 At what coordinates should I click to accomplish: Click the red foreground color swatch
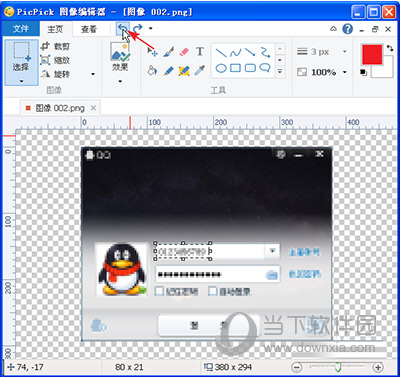[372, 54]
